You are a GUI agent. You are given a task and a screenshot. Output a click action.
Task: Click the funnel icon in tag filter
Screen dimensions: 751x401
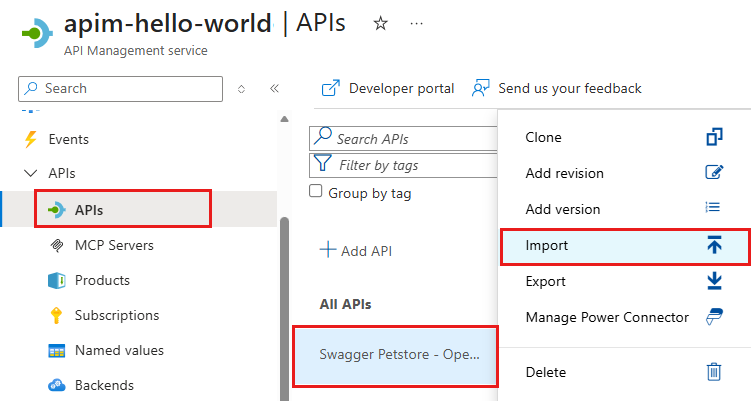click(322, 163)
